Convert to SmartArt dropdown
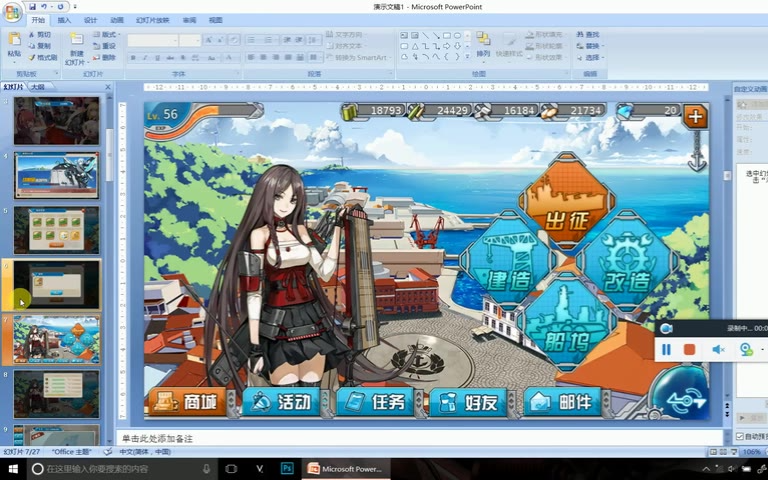The width and height of the screenshot is (768, 480). (358, 57)
